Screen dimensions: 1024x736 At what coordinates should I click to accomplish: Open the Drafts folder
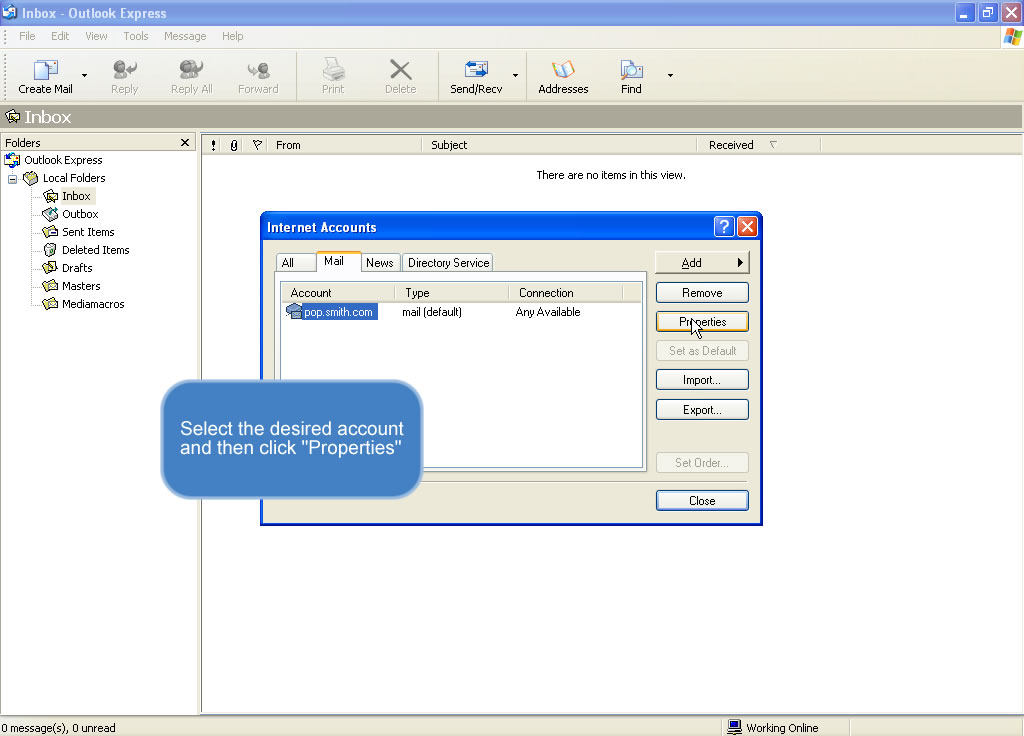click(x=76, y=268)
